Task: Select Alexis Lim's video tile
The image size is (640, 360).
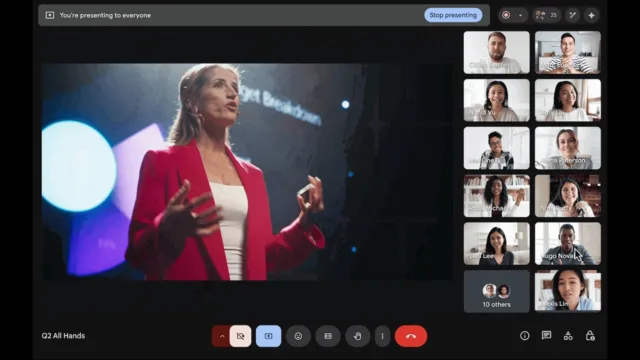Action: click(x=568, y=291)
